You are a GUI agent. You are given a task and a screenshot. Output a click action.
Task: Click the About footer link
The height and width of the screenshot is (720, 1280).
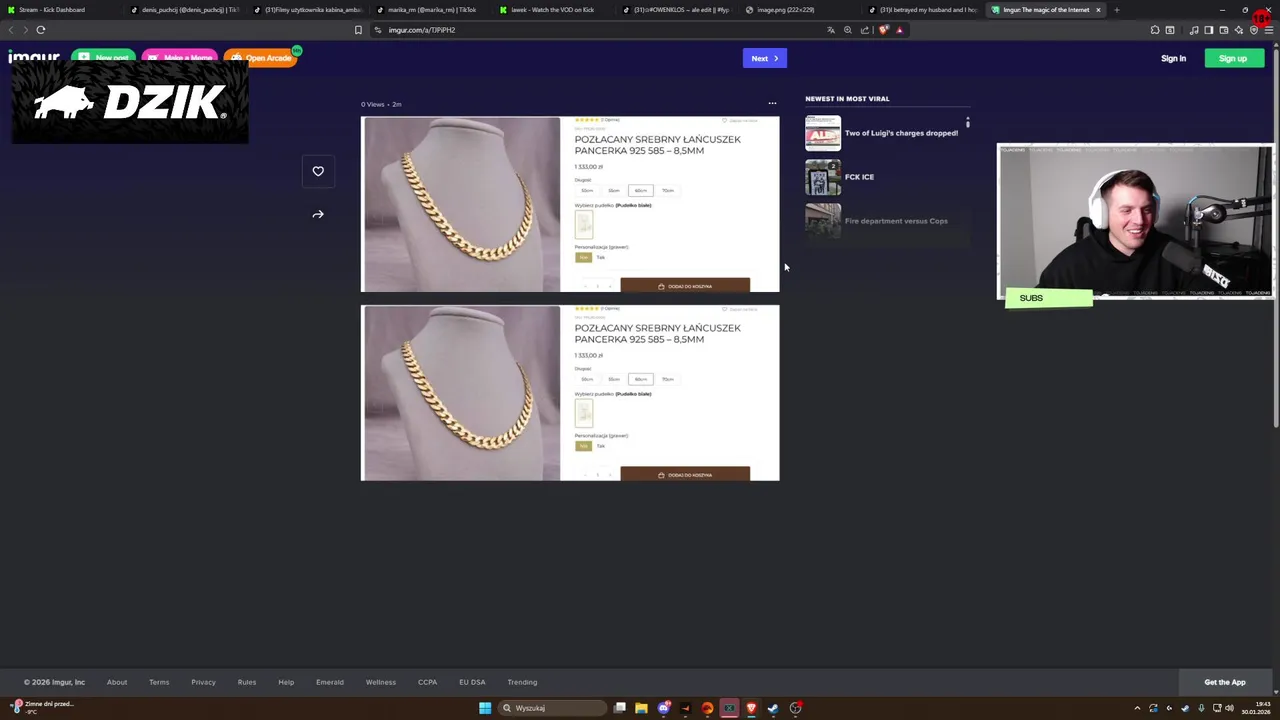click(x=117, y=682)
